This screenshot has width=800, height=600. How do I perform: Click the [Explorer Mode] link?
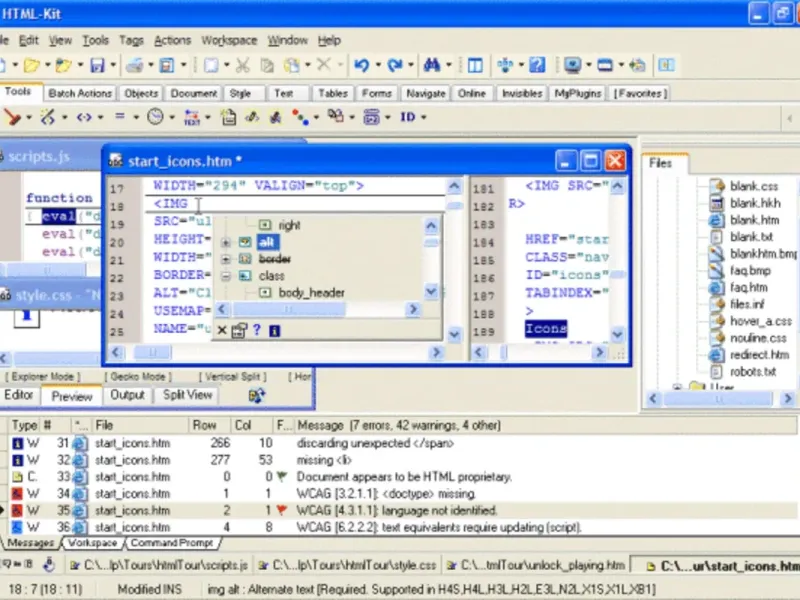pyautogui.click(x=43, y=377)
